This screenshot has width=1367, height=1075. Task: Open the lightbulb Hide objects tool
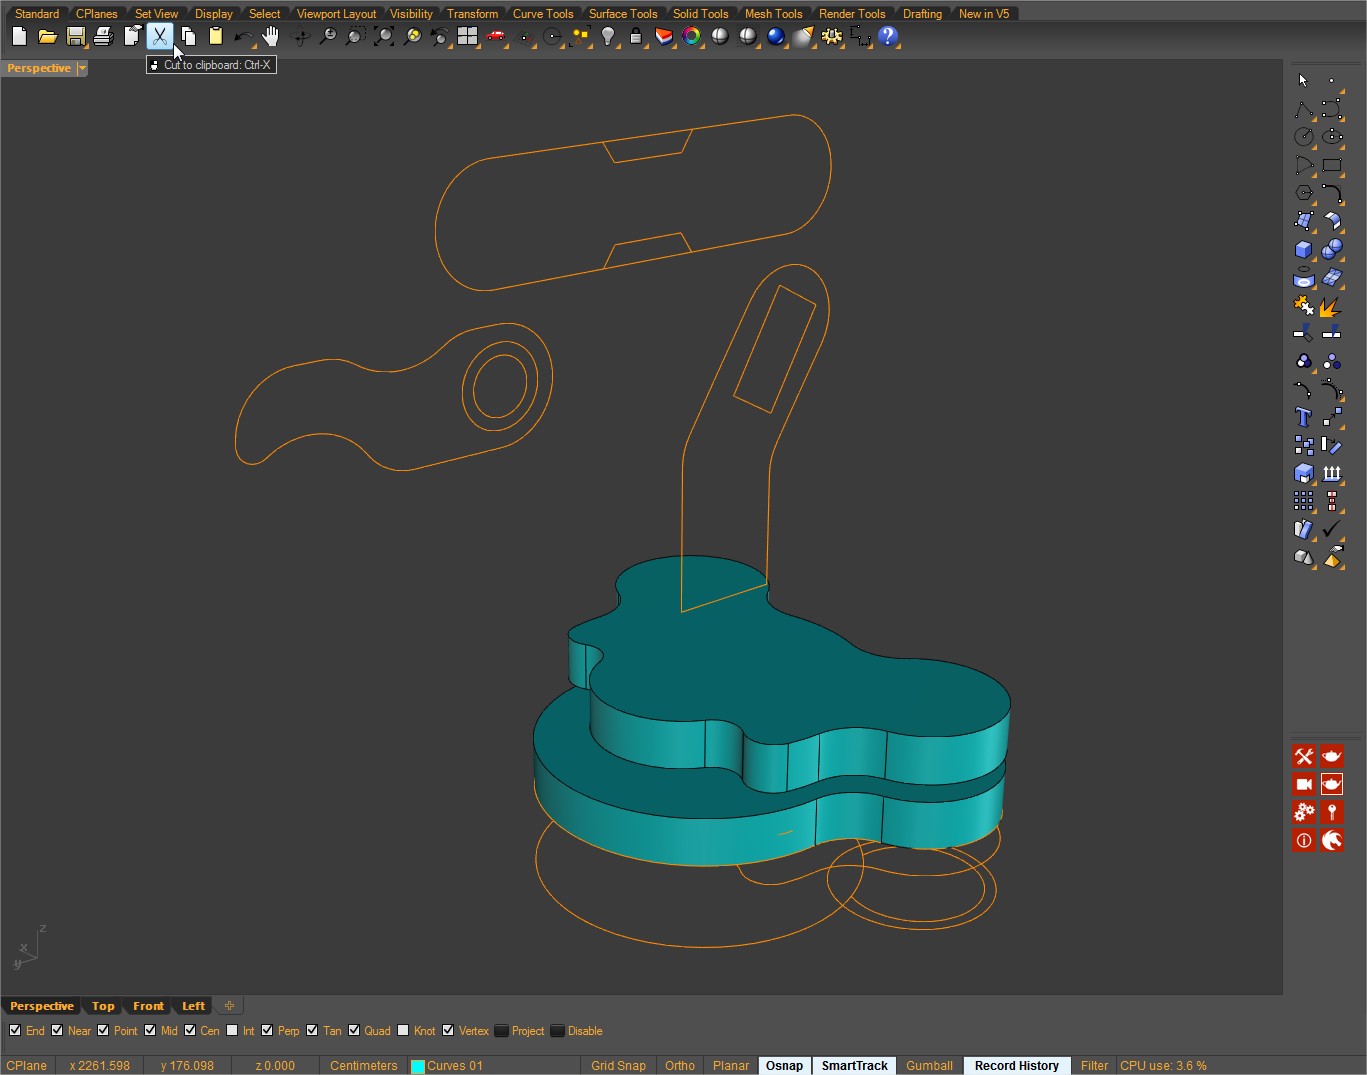tap(607, 37)
